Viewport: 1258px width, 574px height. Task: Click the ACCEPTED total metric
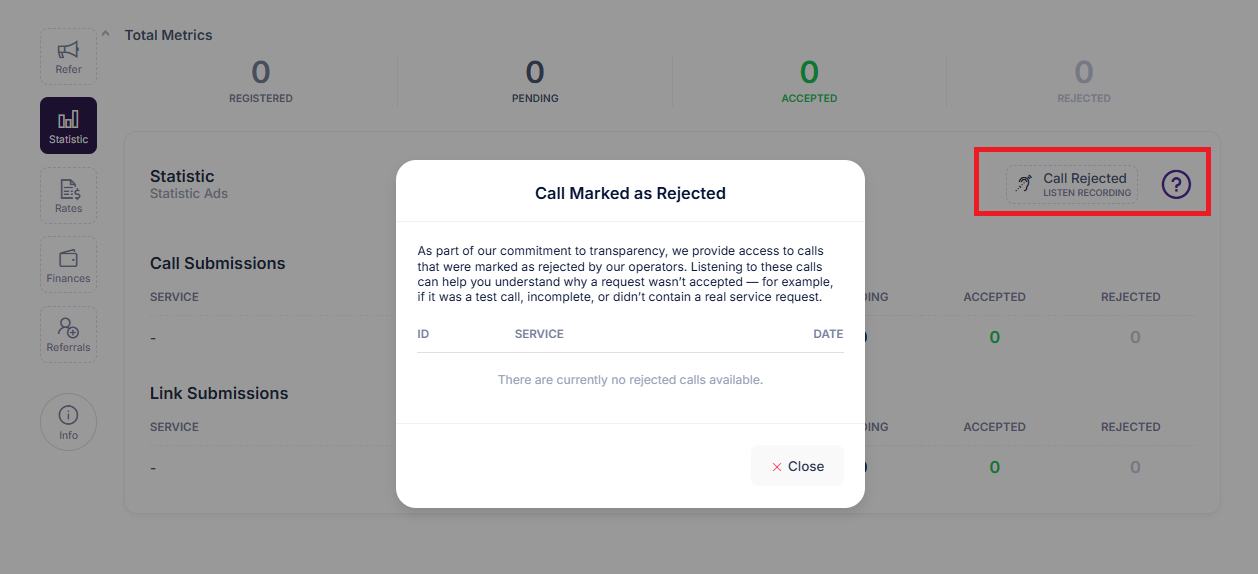point(809,81)
